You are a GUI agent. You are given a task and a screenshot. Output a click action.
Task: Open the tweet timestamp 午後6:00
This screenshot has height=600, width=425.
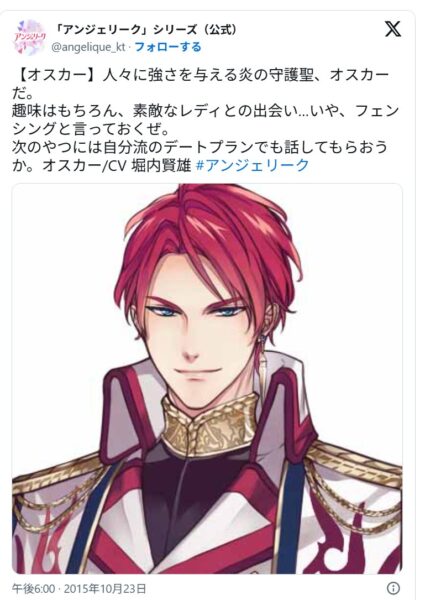click(33, 588)
